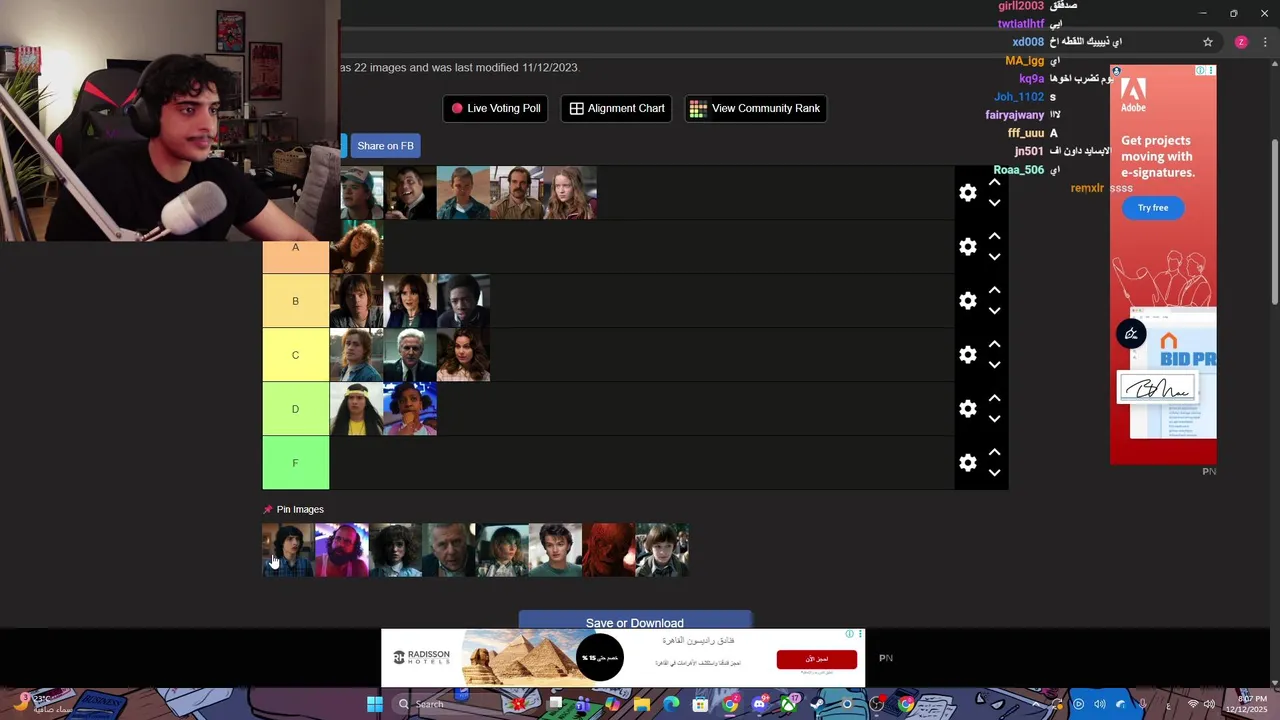Open Xbox app from taskbar
Image resolution: width=1280 pixels, height=720 pixels.
click(788, 704)
